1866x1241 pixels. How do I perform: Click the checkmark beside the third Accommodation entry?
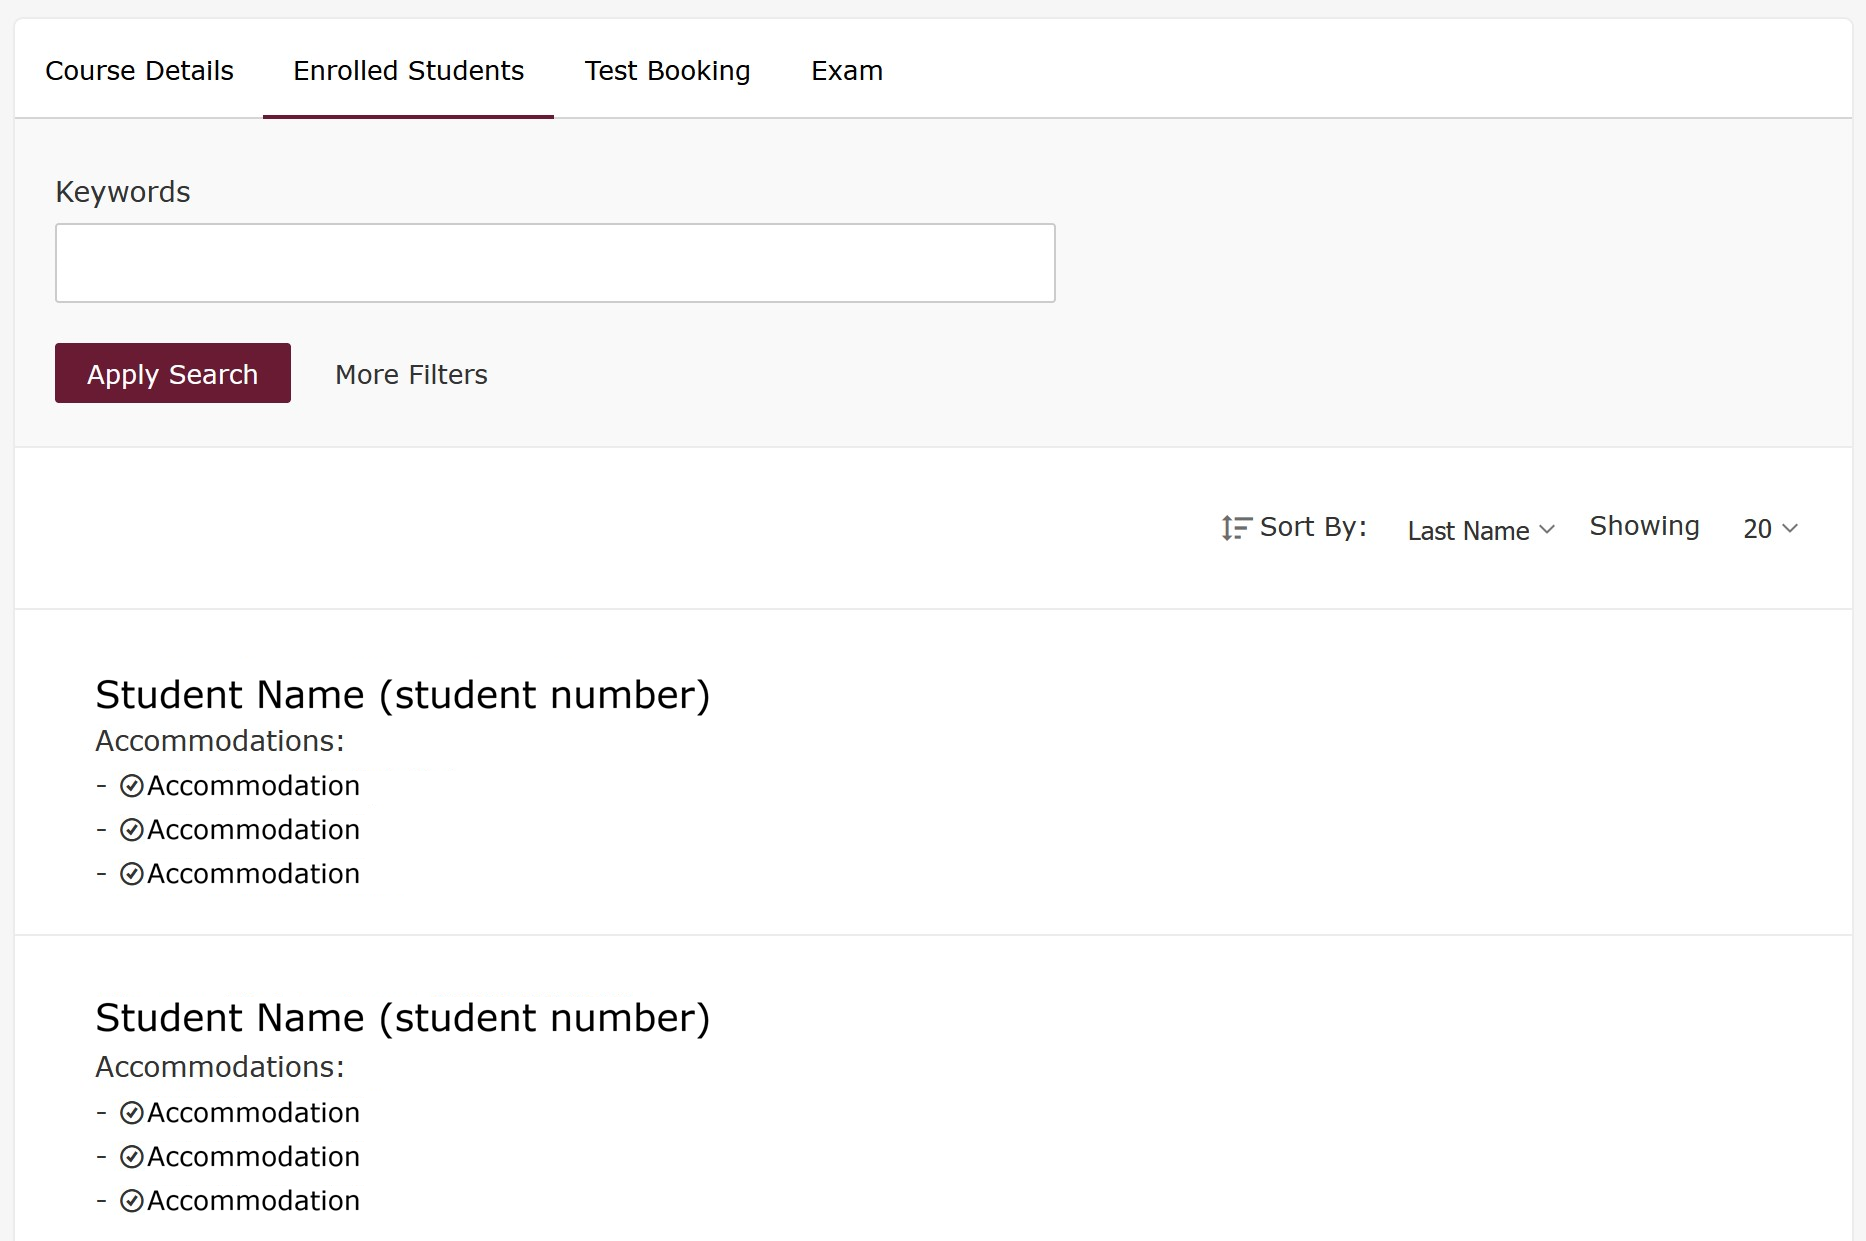point(133,873)
